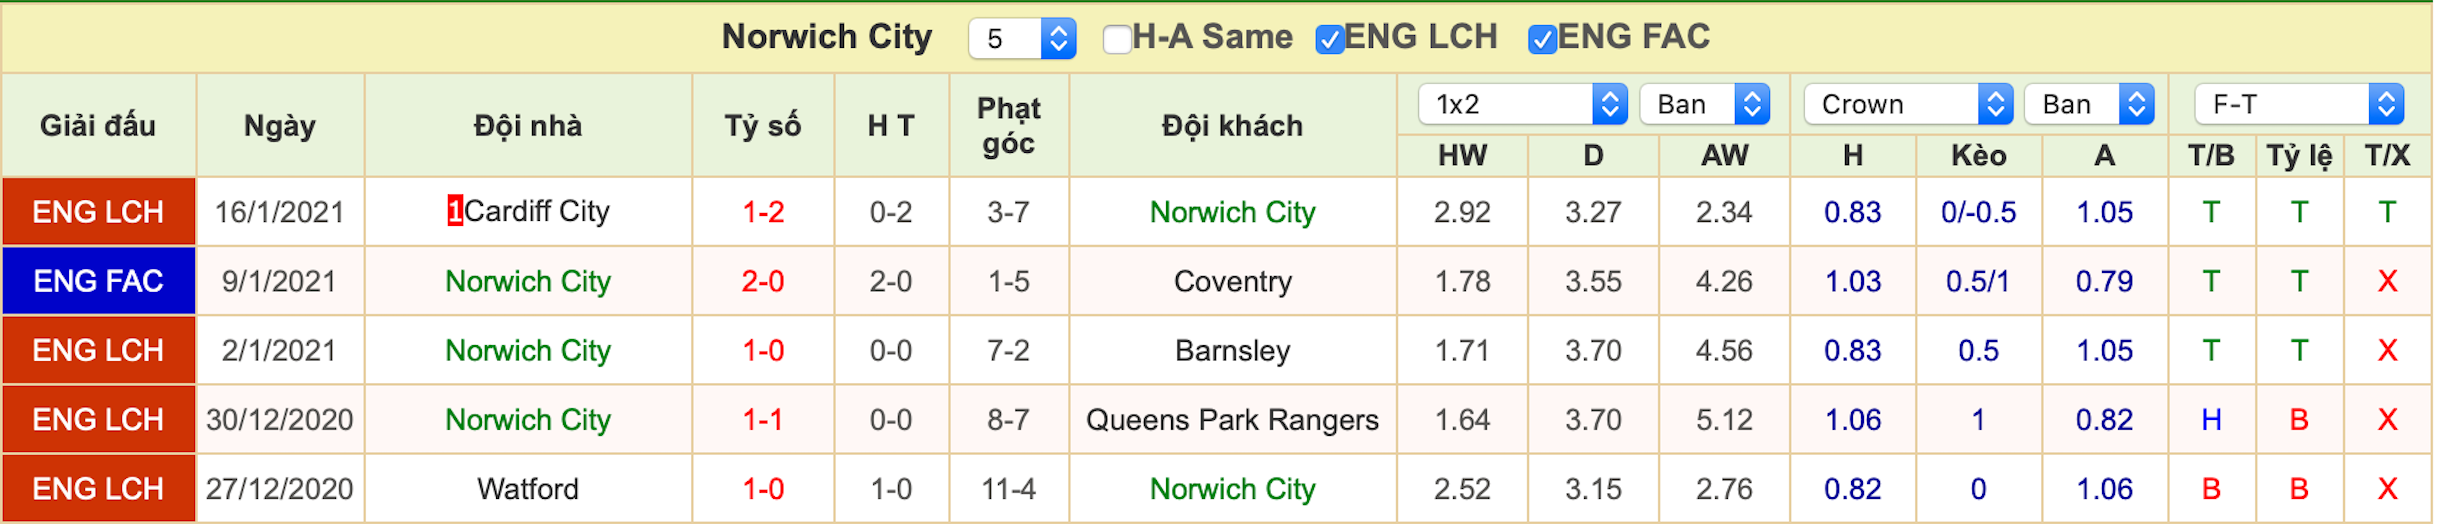The height and width of the screenshot is (524, 2438).
Task: Open the Cardiff City team link
Action: [536, 211]
